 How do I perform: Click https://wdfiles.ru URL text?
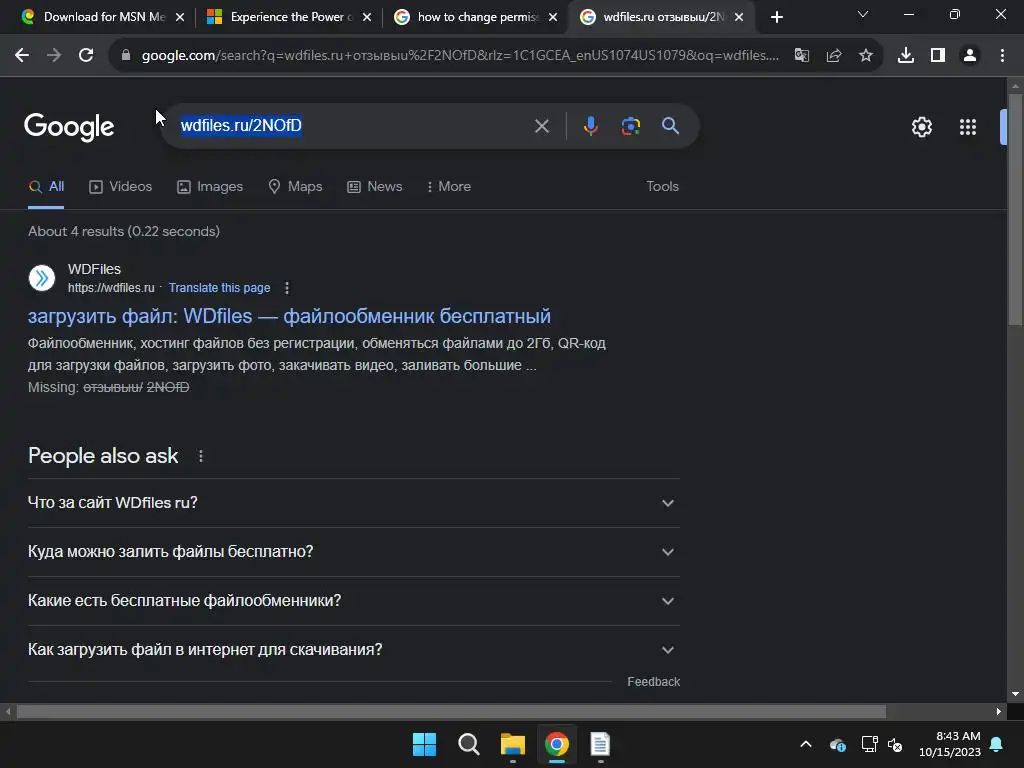coord(111,288)
